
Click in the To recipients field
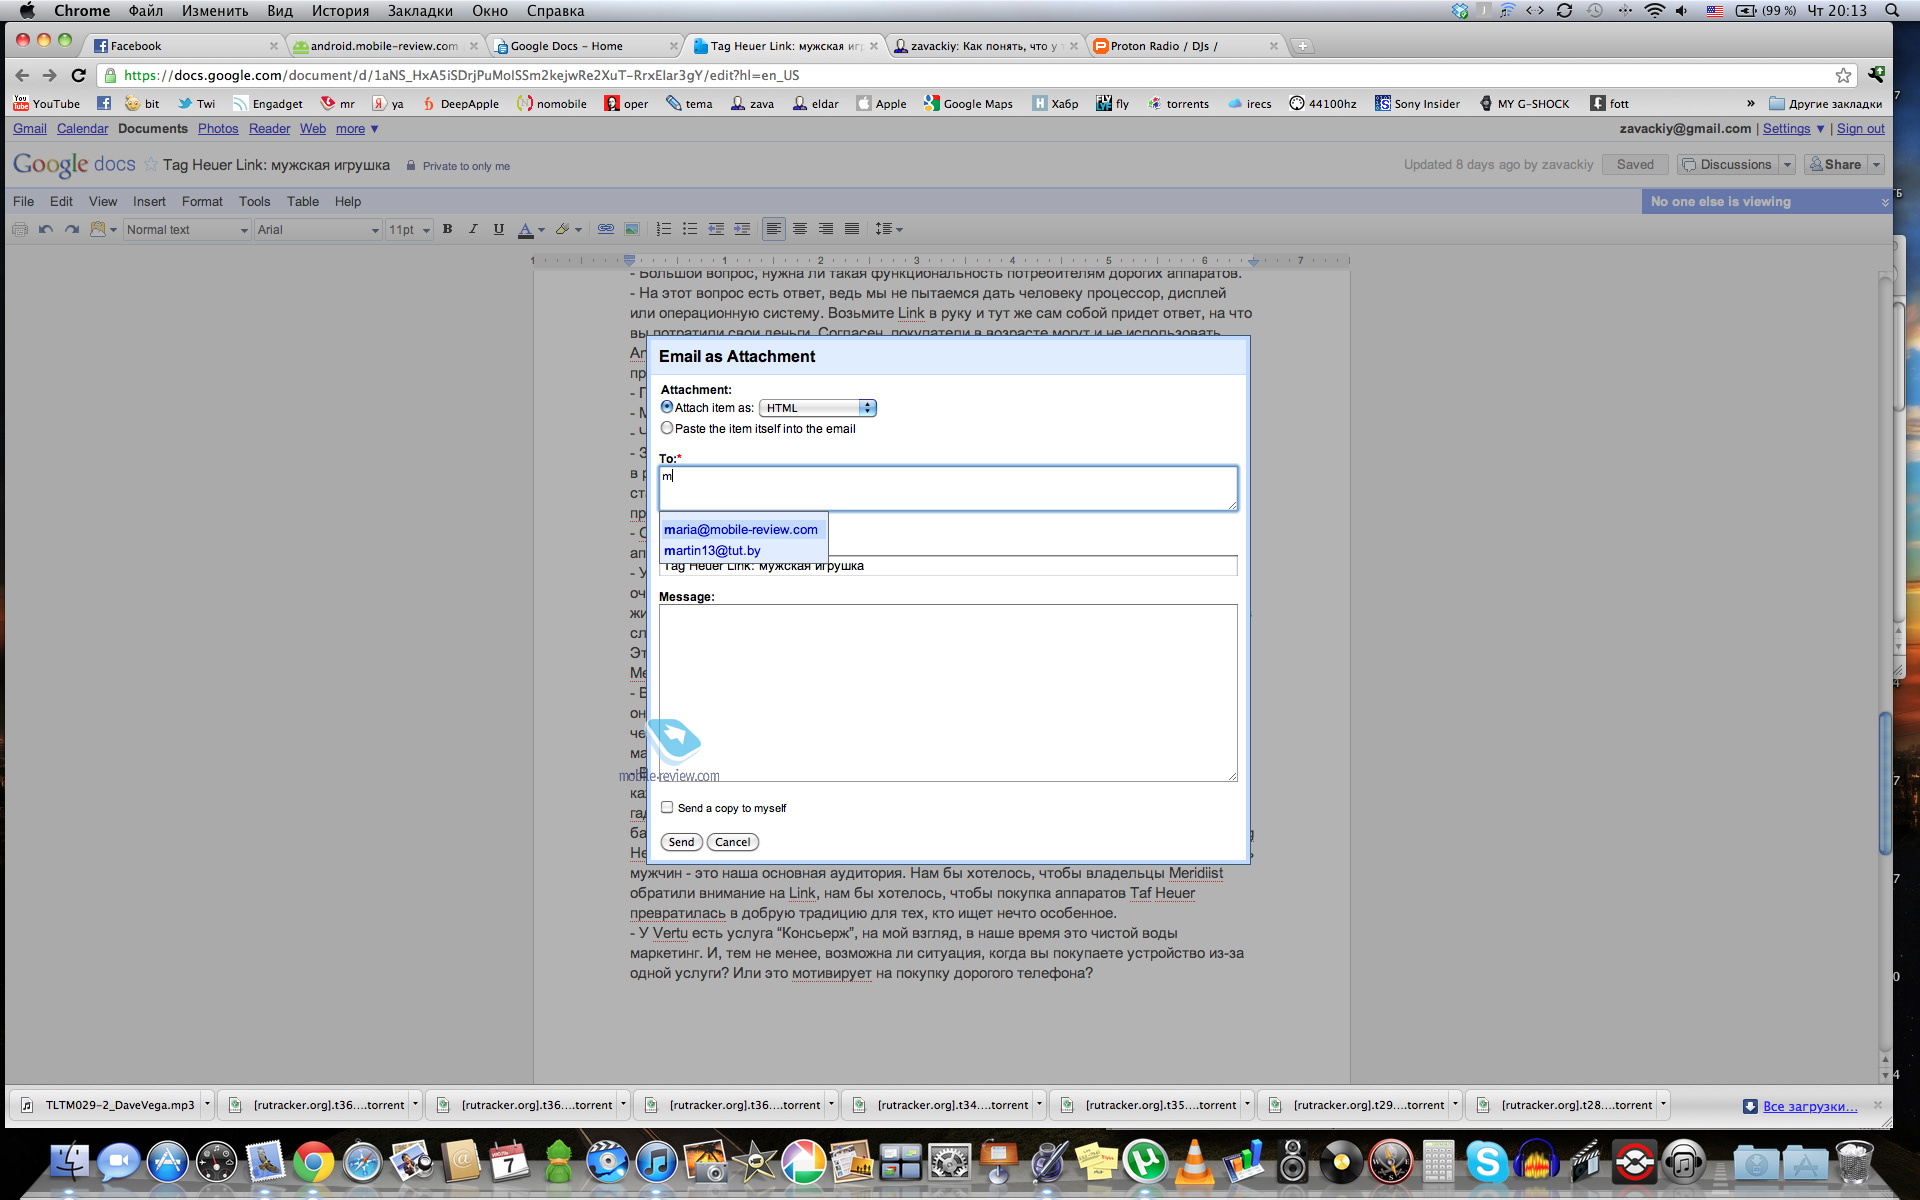pos(948,488)
